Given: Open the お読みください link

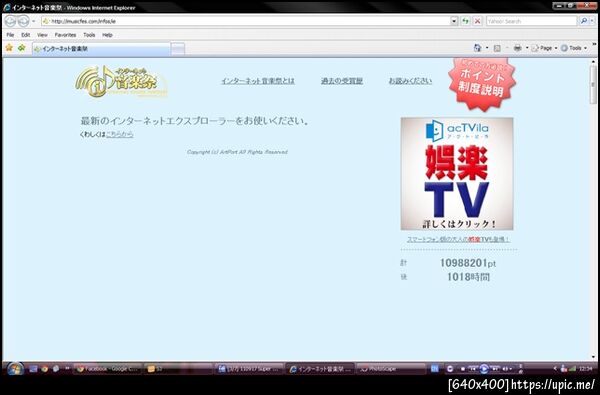Looking at the screenshot, I should click(x=410, y=81).
